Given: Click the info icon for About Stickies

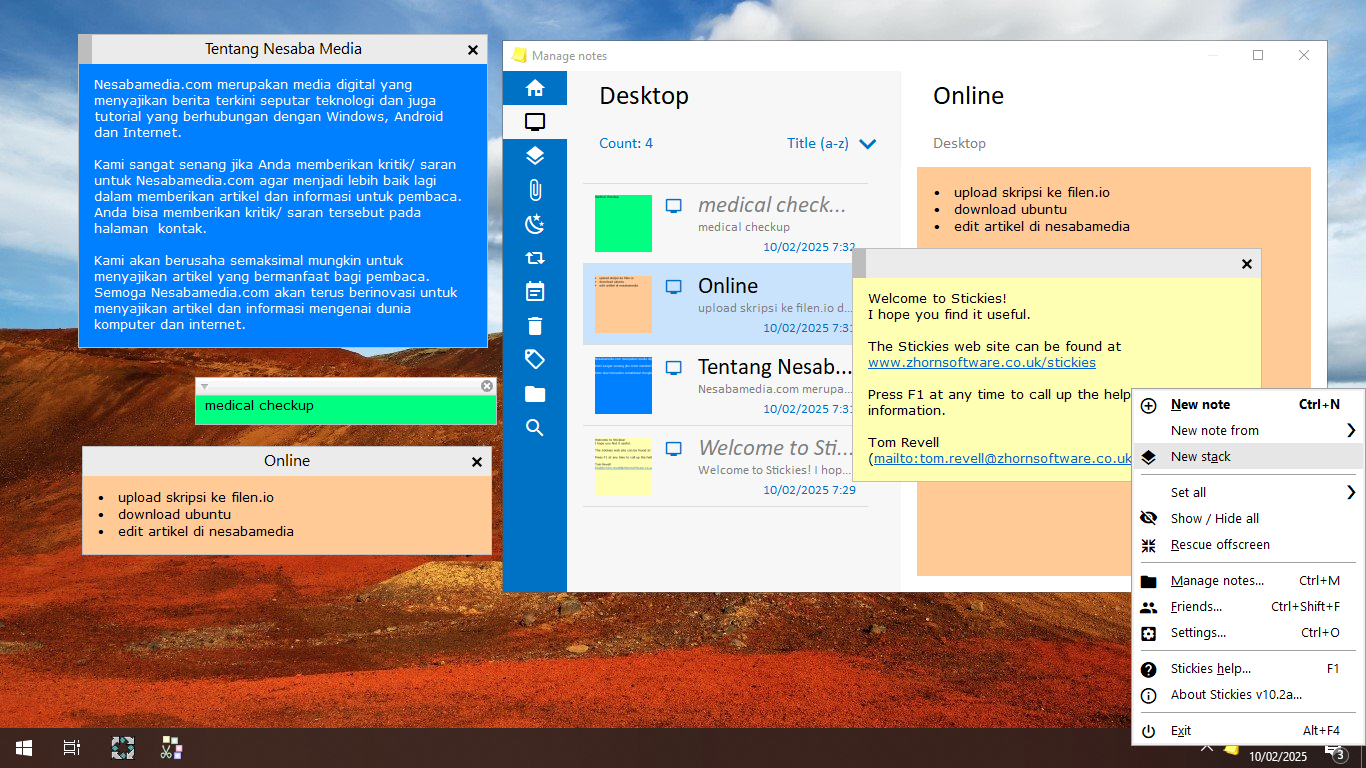Looking at the screenshot, I should [1149, 695].
